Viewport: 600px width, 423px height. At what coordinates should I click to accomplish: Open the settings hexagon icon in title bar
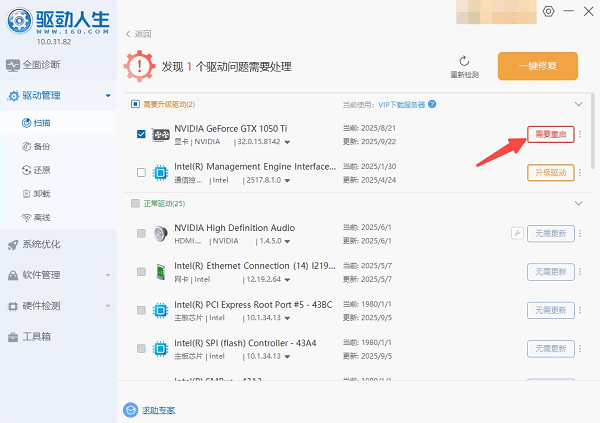[548, 11]
